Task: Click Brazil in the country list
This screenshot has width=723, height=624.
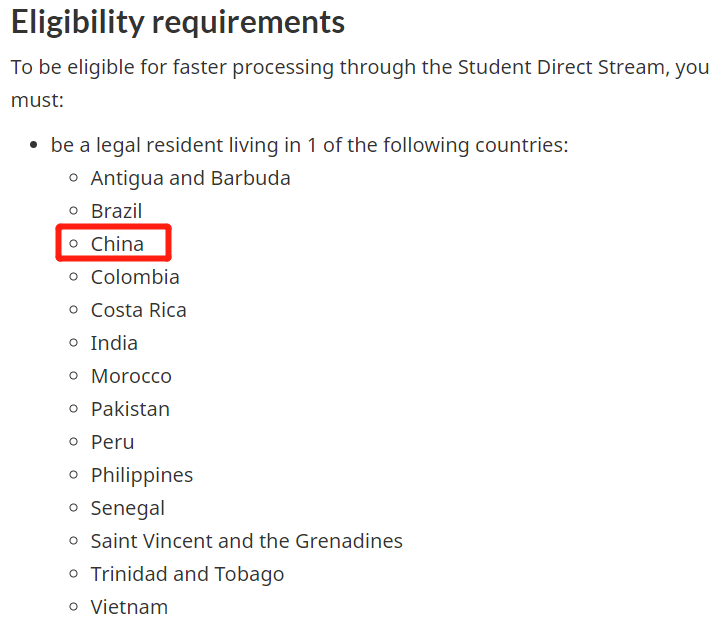Action: 116,211
